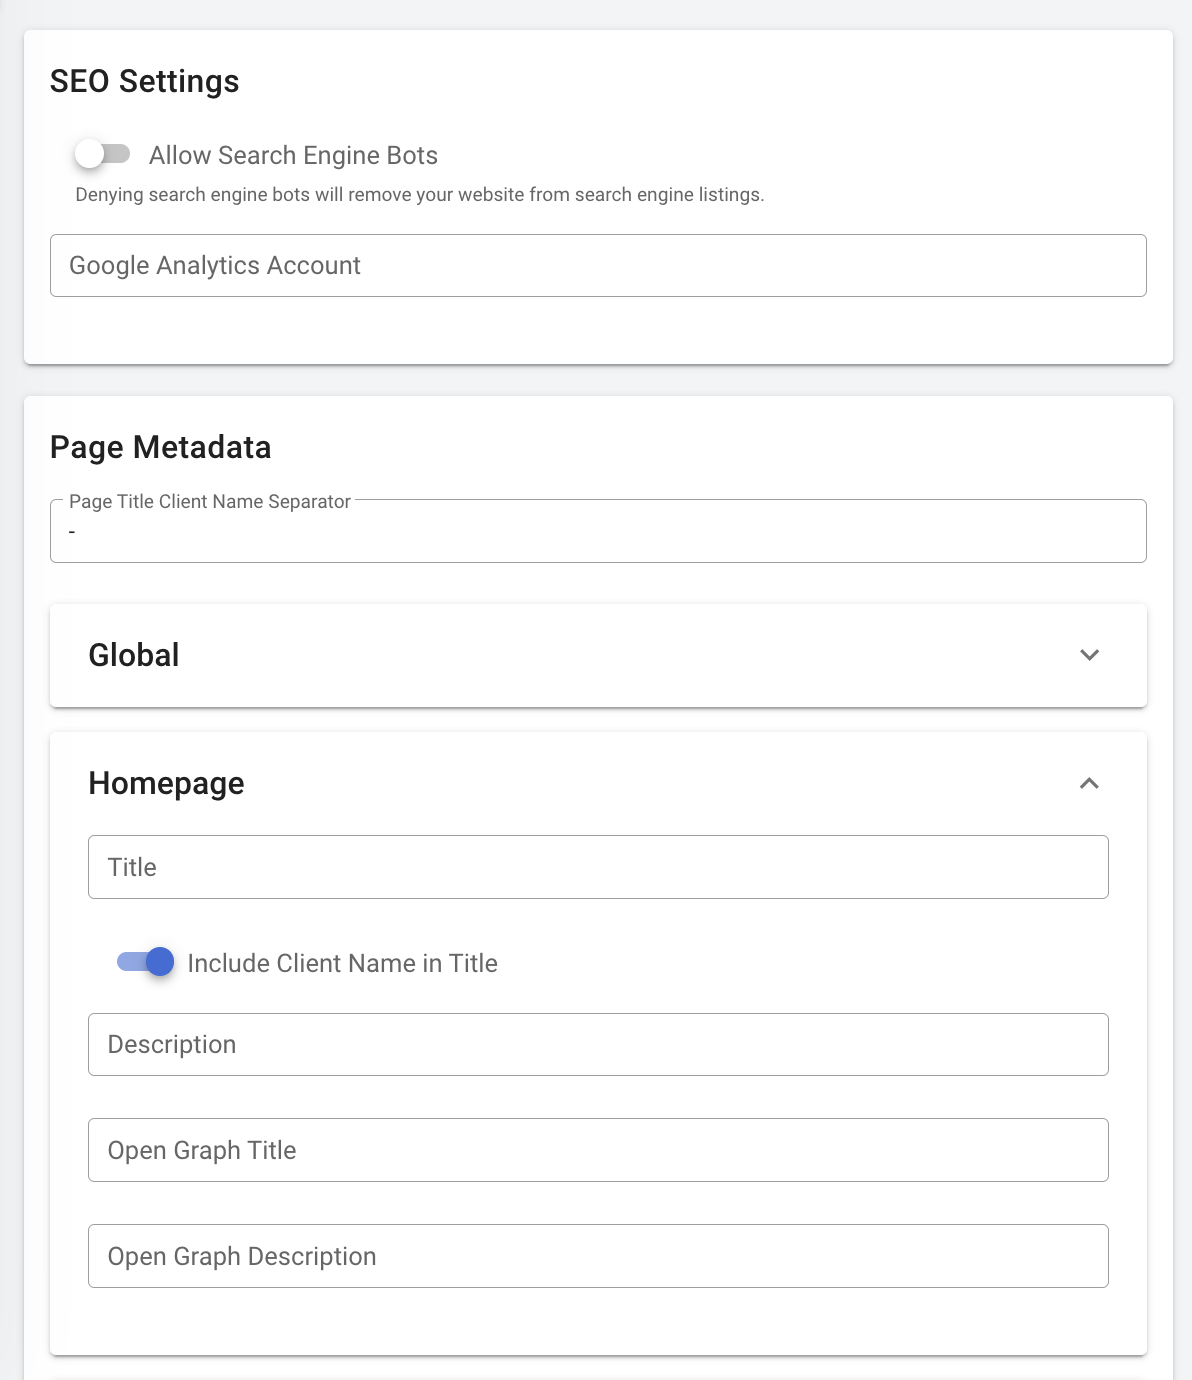The height and width of the screenshot is (1380, 1192).
Task: Click into the Open Graph Title field
Action: tap(597, 1151)
